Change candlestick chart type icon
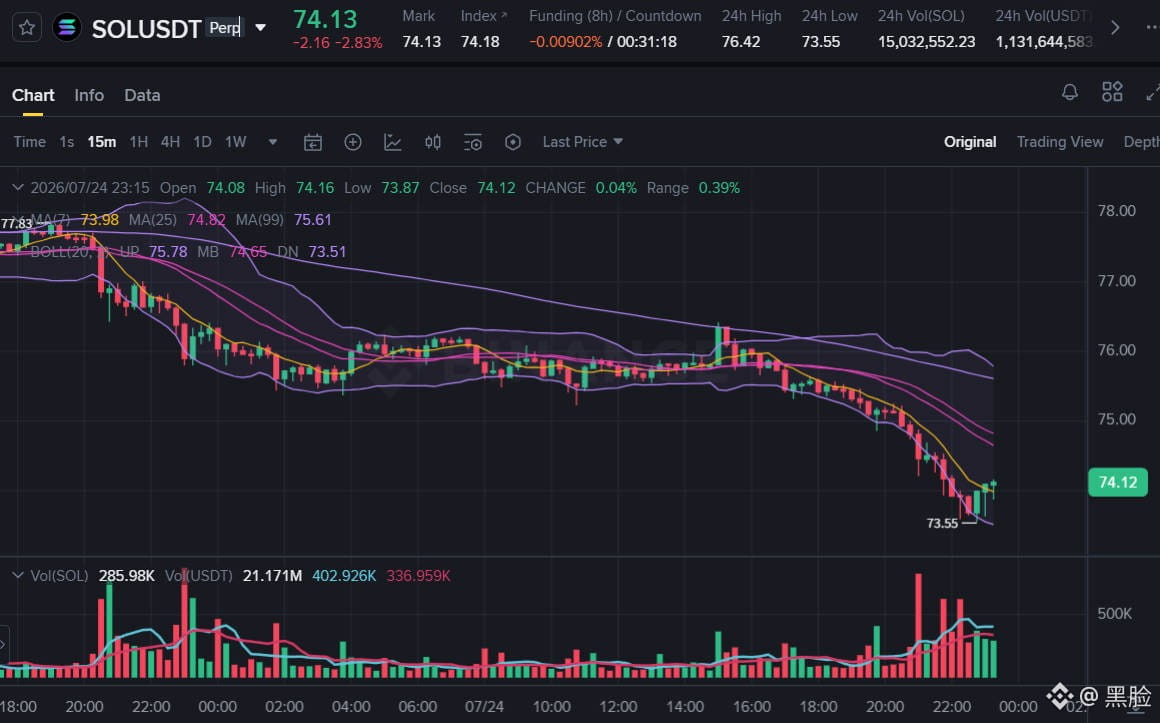 433,142
